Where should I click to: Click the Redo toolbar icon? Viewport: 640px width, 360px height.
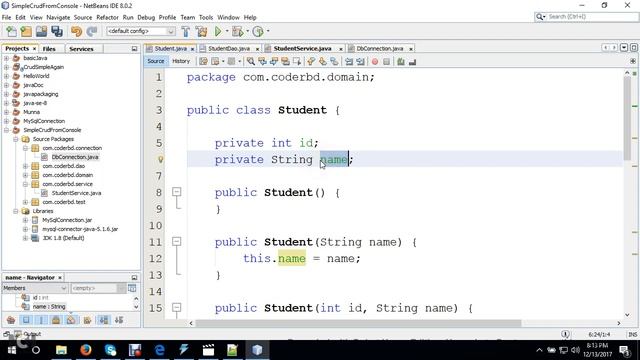point(91,31)
